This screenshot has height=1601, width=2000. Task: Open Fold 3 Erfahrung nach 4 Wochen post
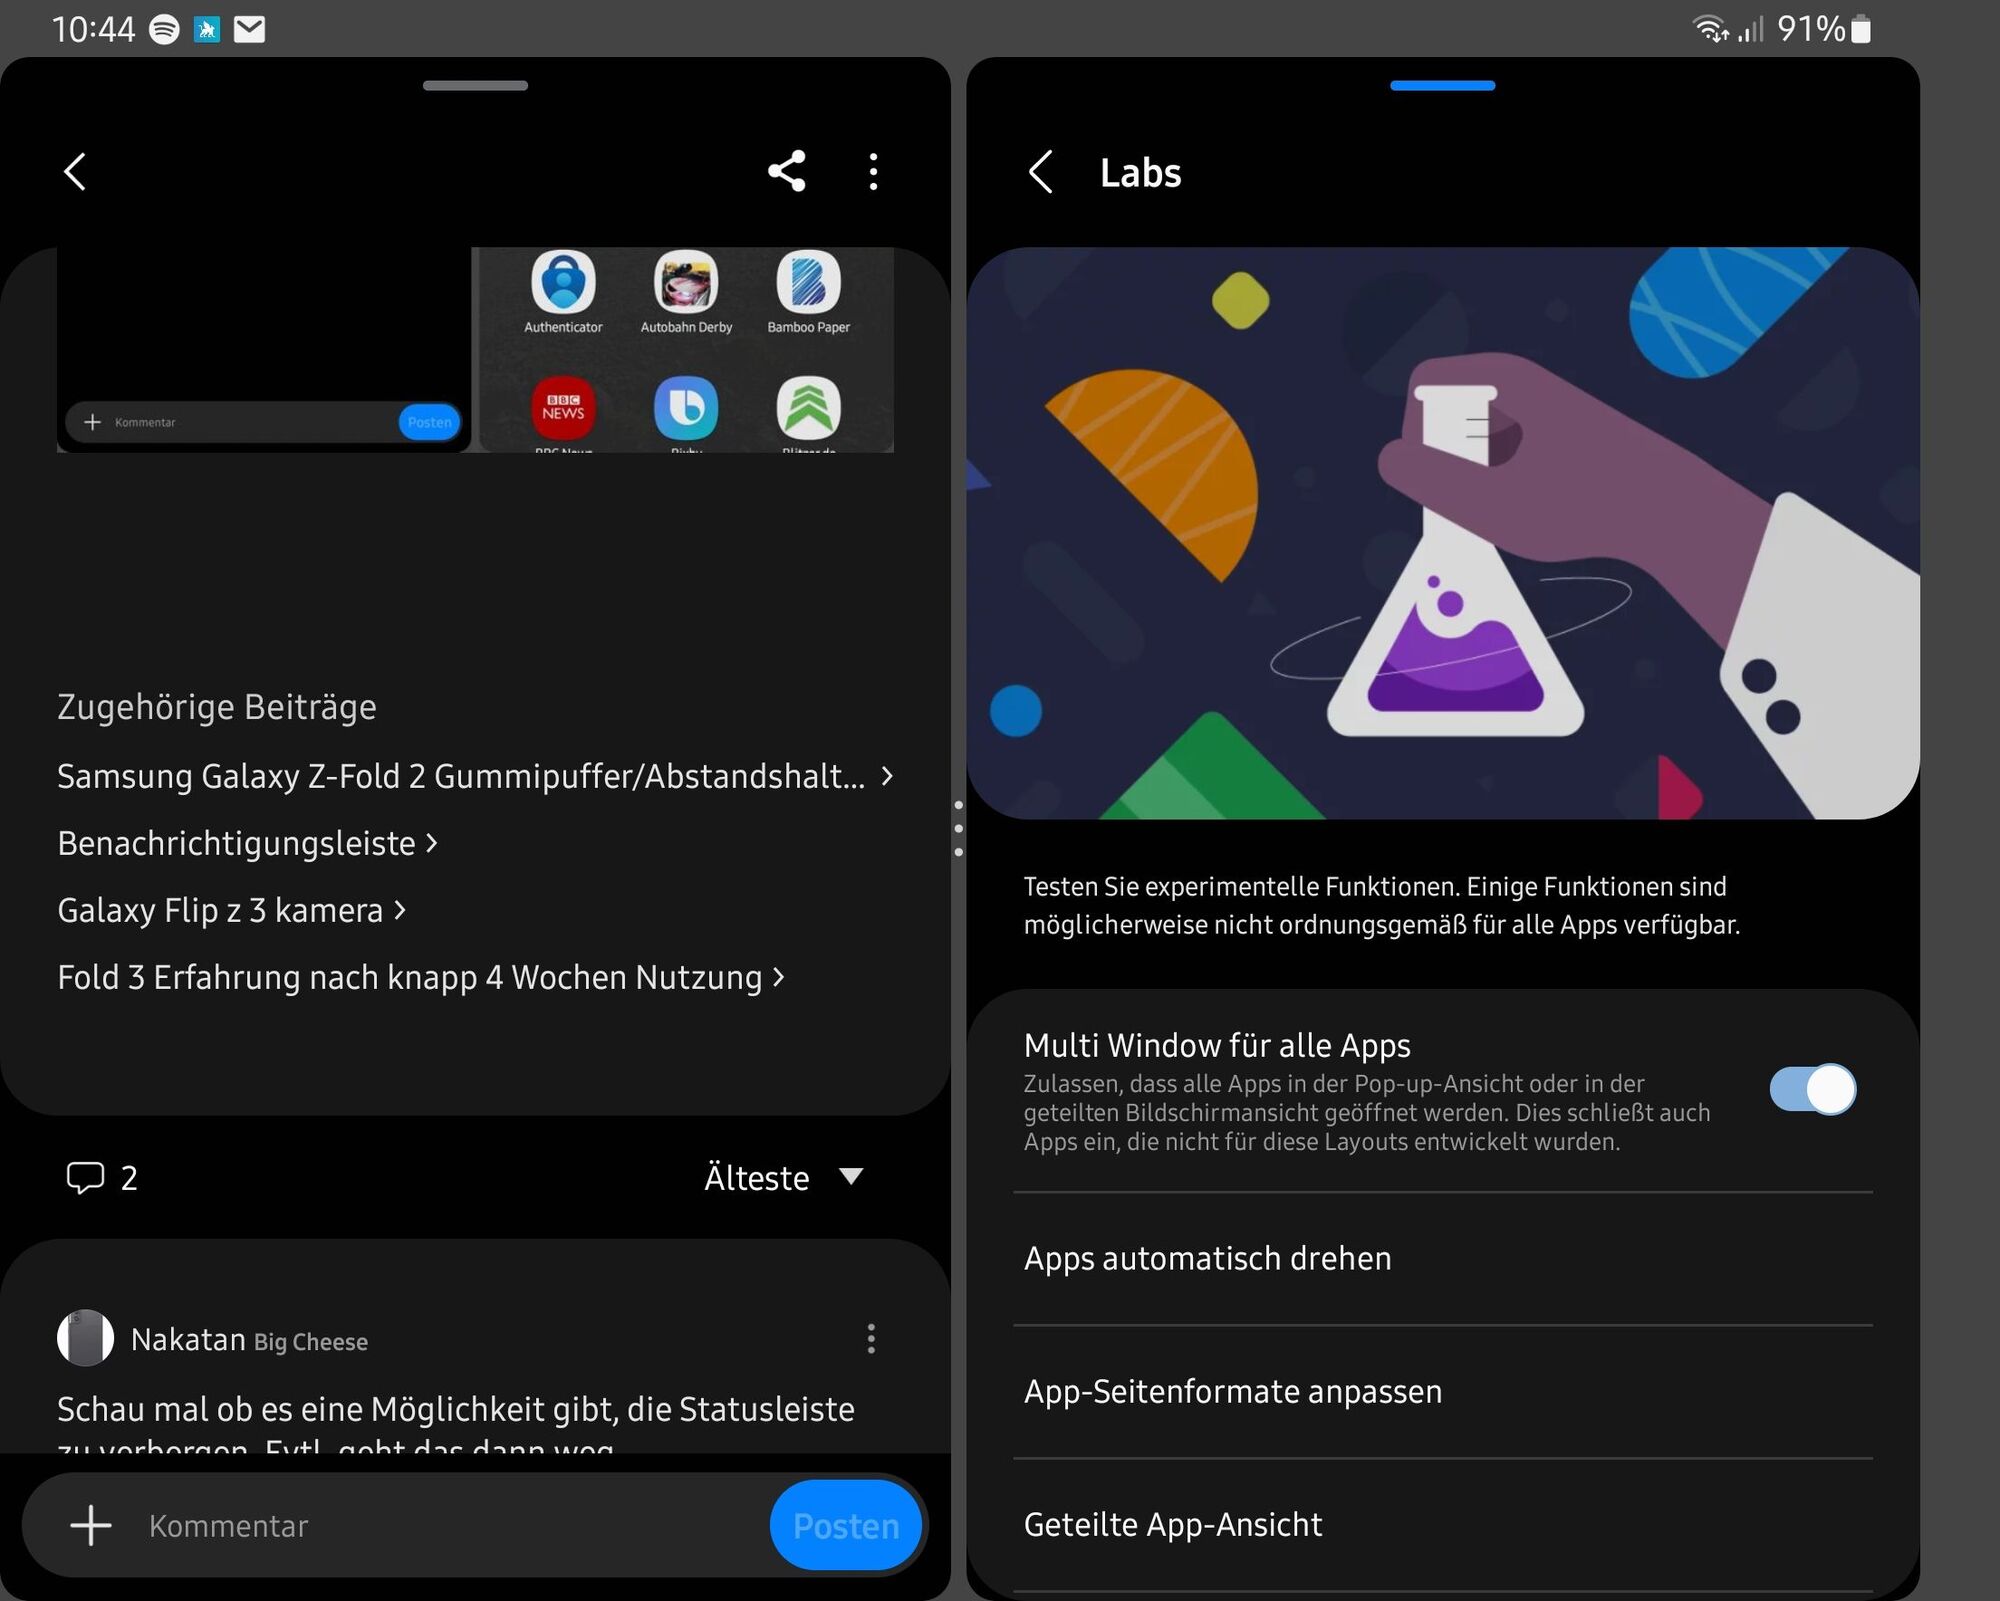421,977
